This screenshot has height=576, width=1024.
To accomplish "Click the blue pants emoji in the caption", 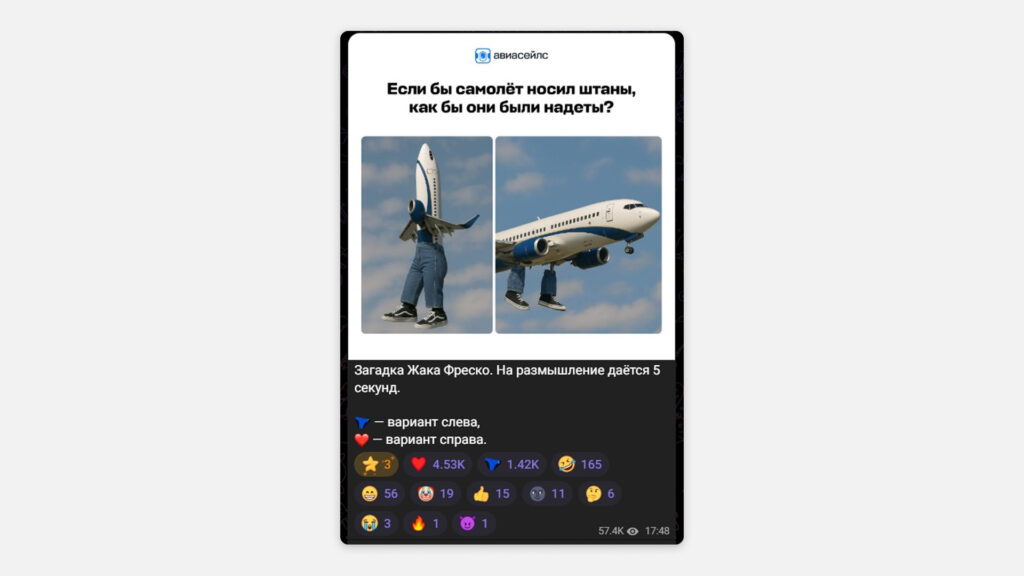I will coord(362,423).
